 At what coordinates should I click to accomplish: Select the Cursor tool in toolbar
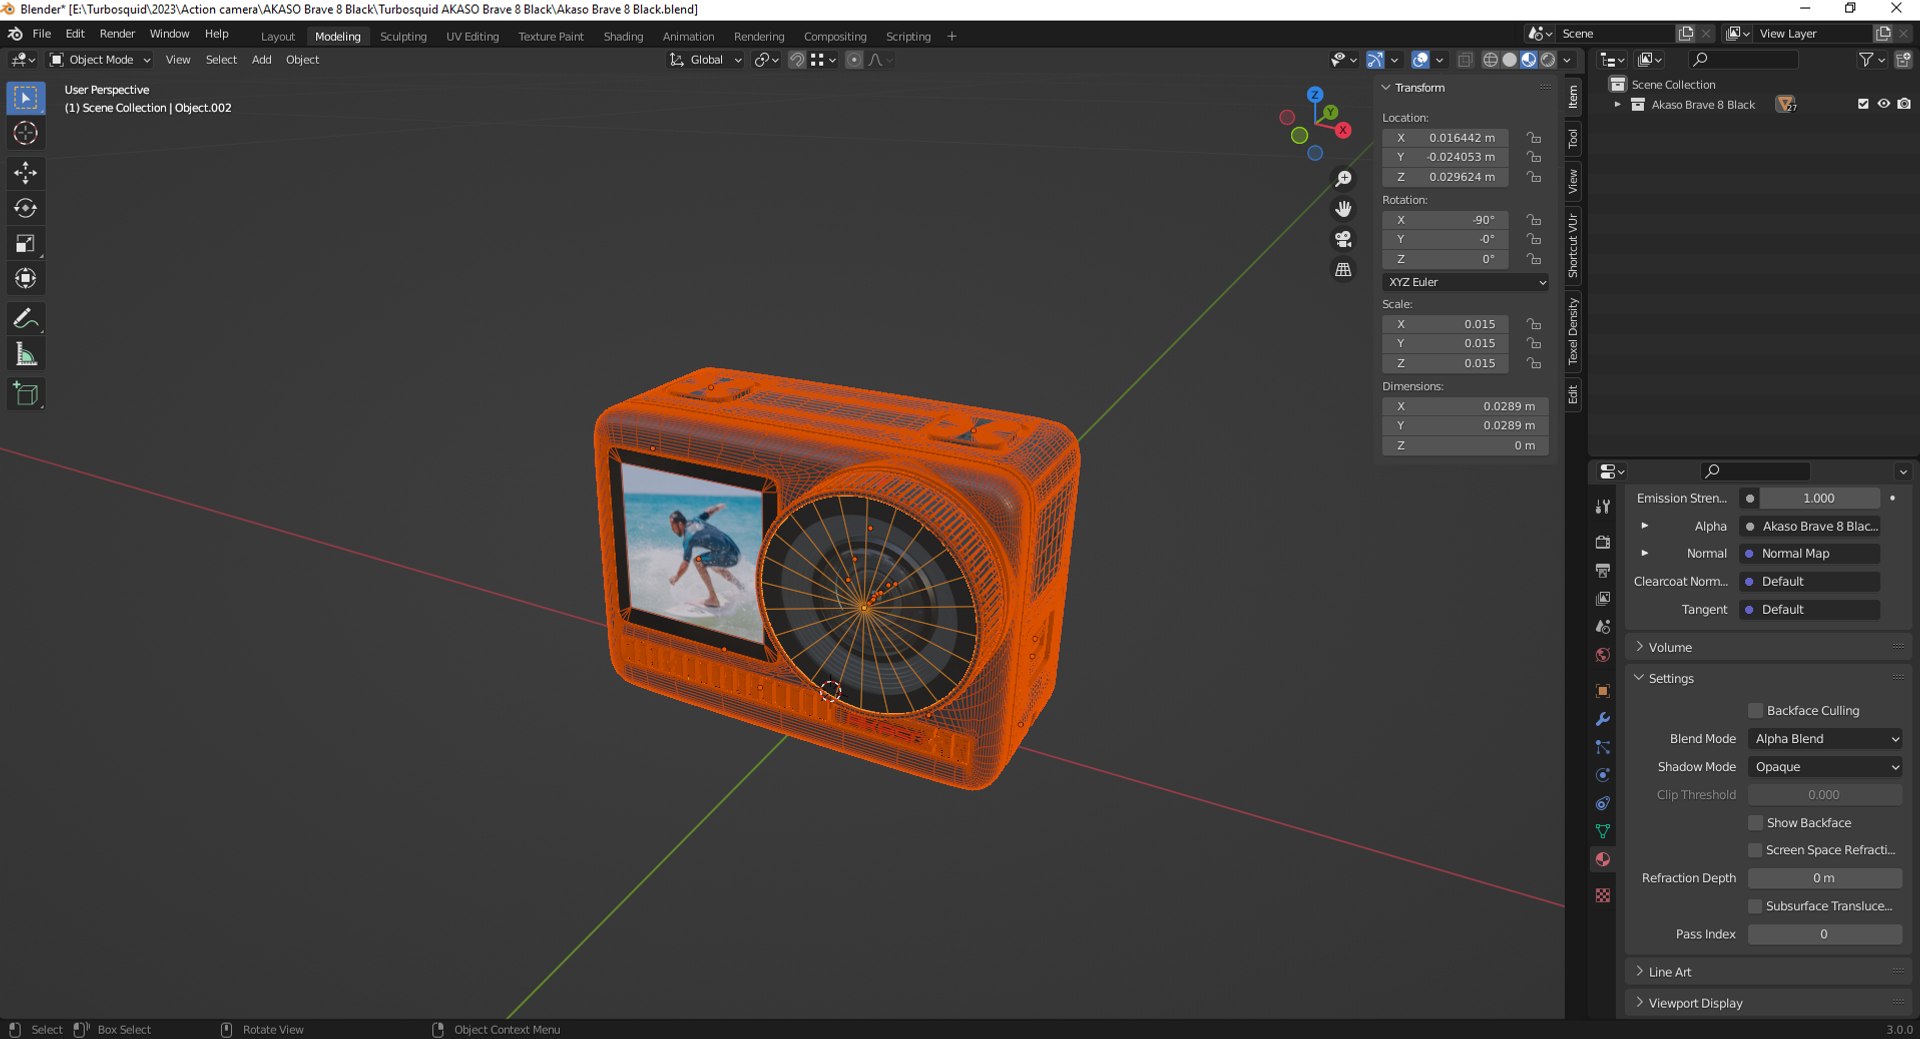[26, 133]
